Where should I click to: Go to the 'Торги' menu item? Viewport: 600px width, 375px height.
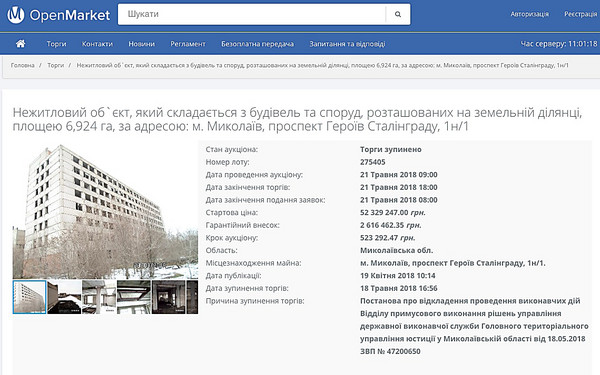pyautogui.click(x=56, y=44)
